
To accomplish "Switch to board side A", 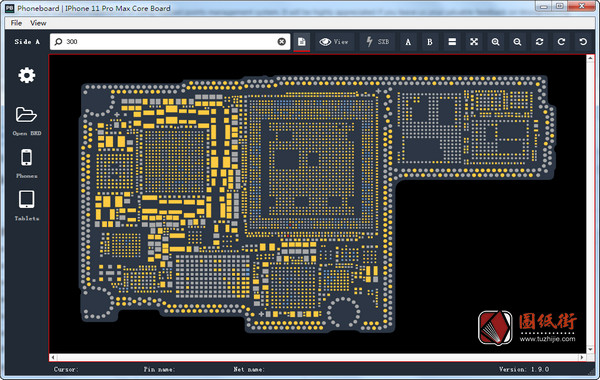I will click(x=408, y=42).
